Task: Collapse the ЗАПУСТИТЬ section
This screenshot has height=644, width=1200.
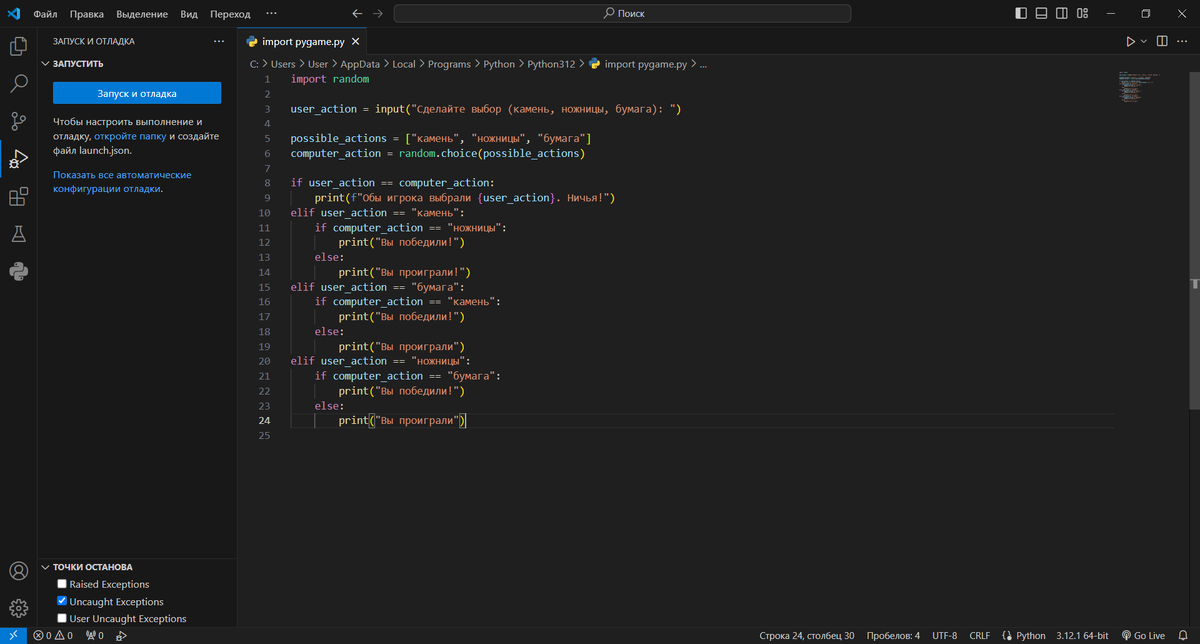Action: [x=45, y=63]
